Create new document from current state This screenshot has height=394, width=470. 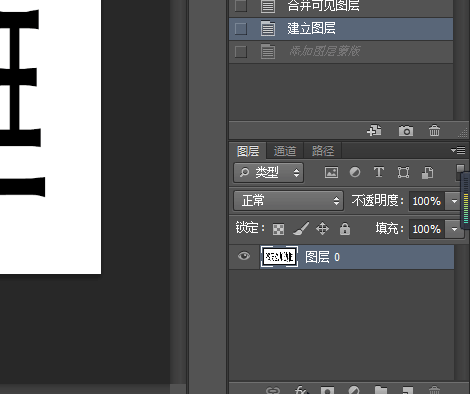coord(374,131)
